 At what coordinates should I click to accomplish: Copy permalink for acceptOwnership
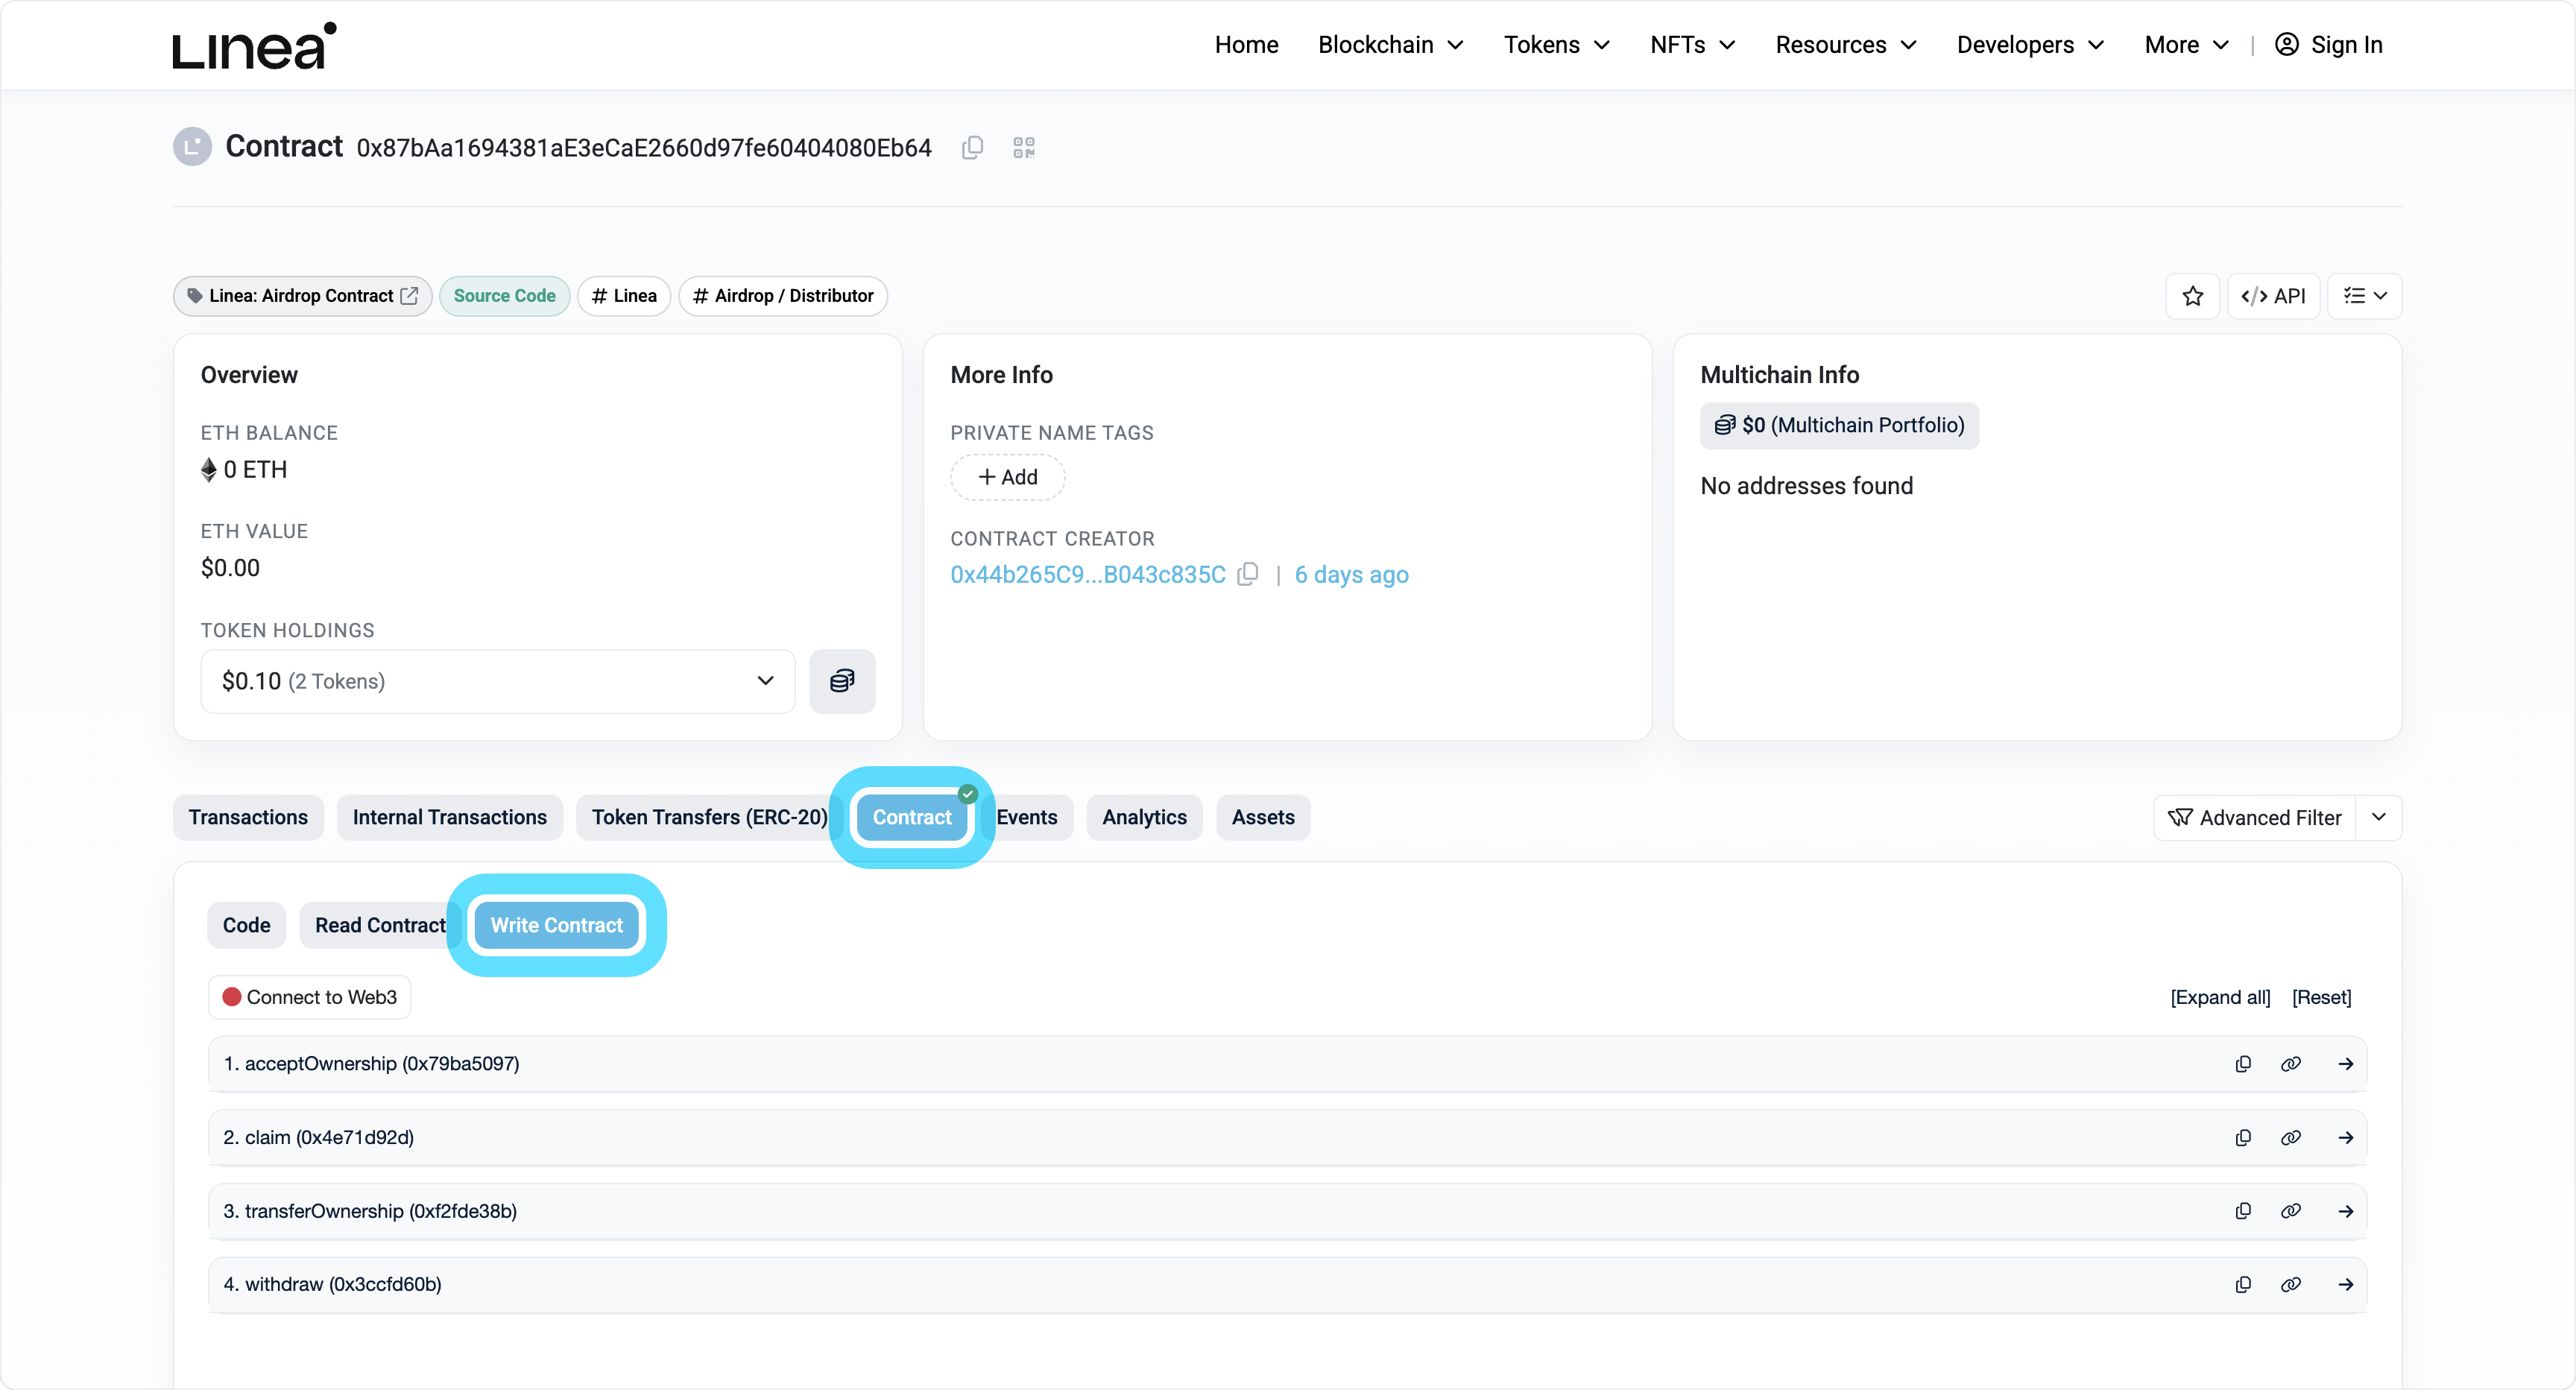2291,1064
